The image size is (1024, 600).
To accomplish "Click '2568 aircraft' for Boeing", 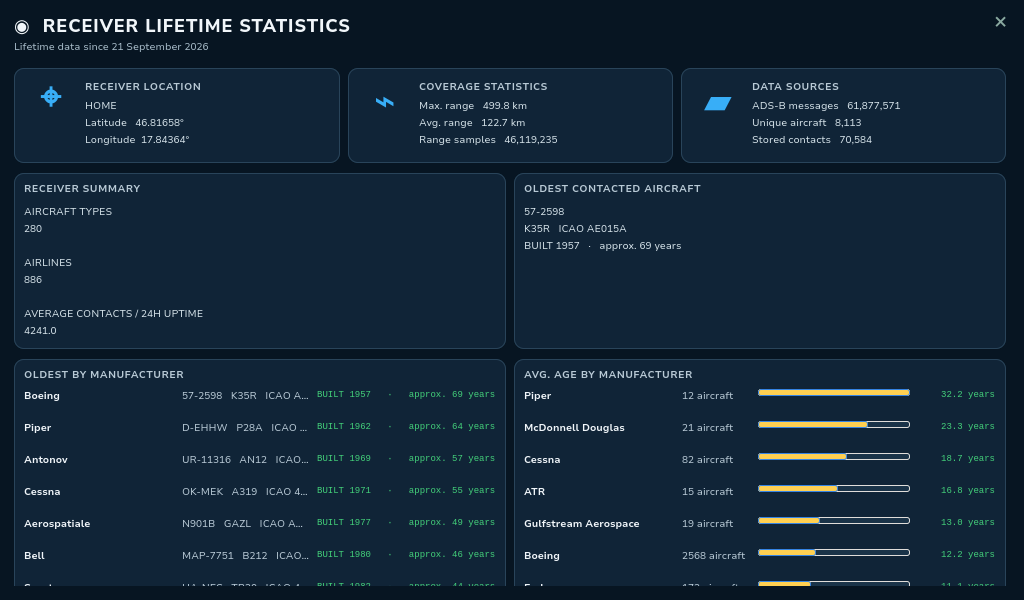I will point(713,556).
